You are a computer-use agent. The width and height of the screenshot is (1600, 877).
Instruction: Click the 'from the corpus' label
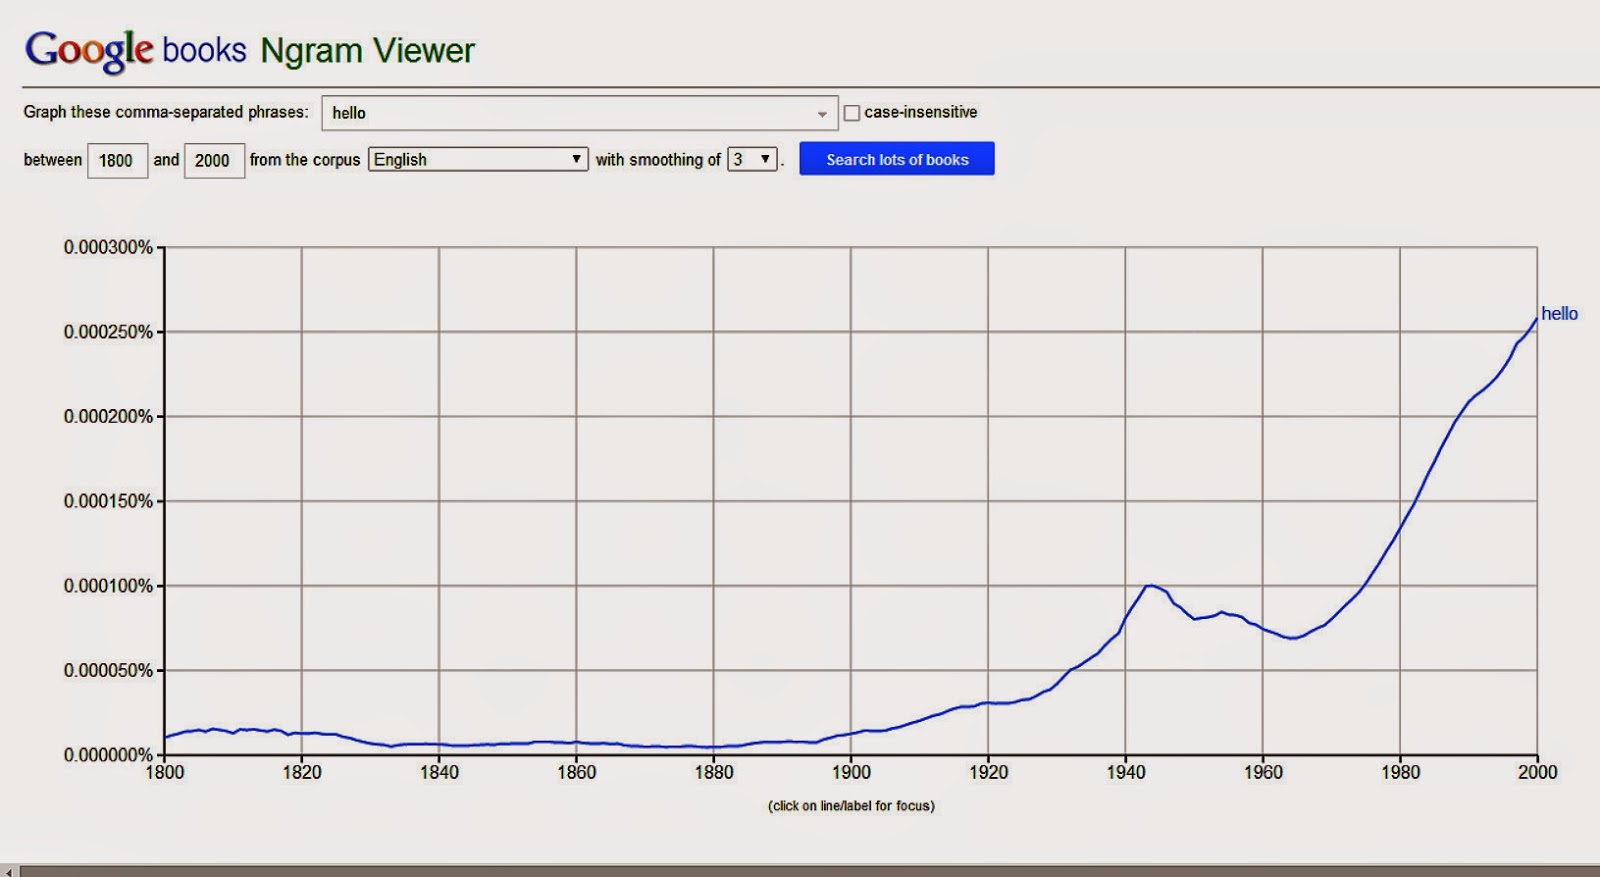click(305, 160)
